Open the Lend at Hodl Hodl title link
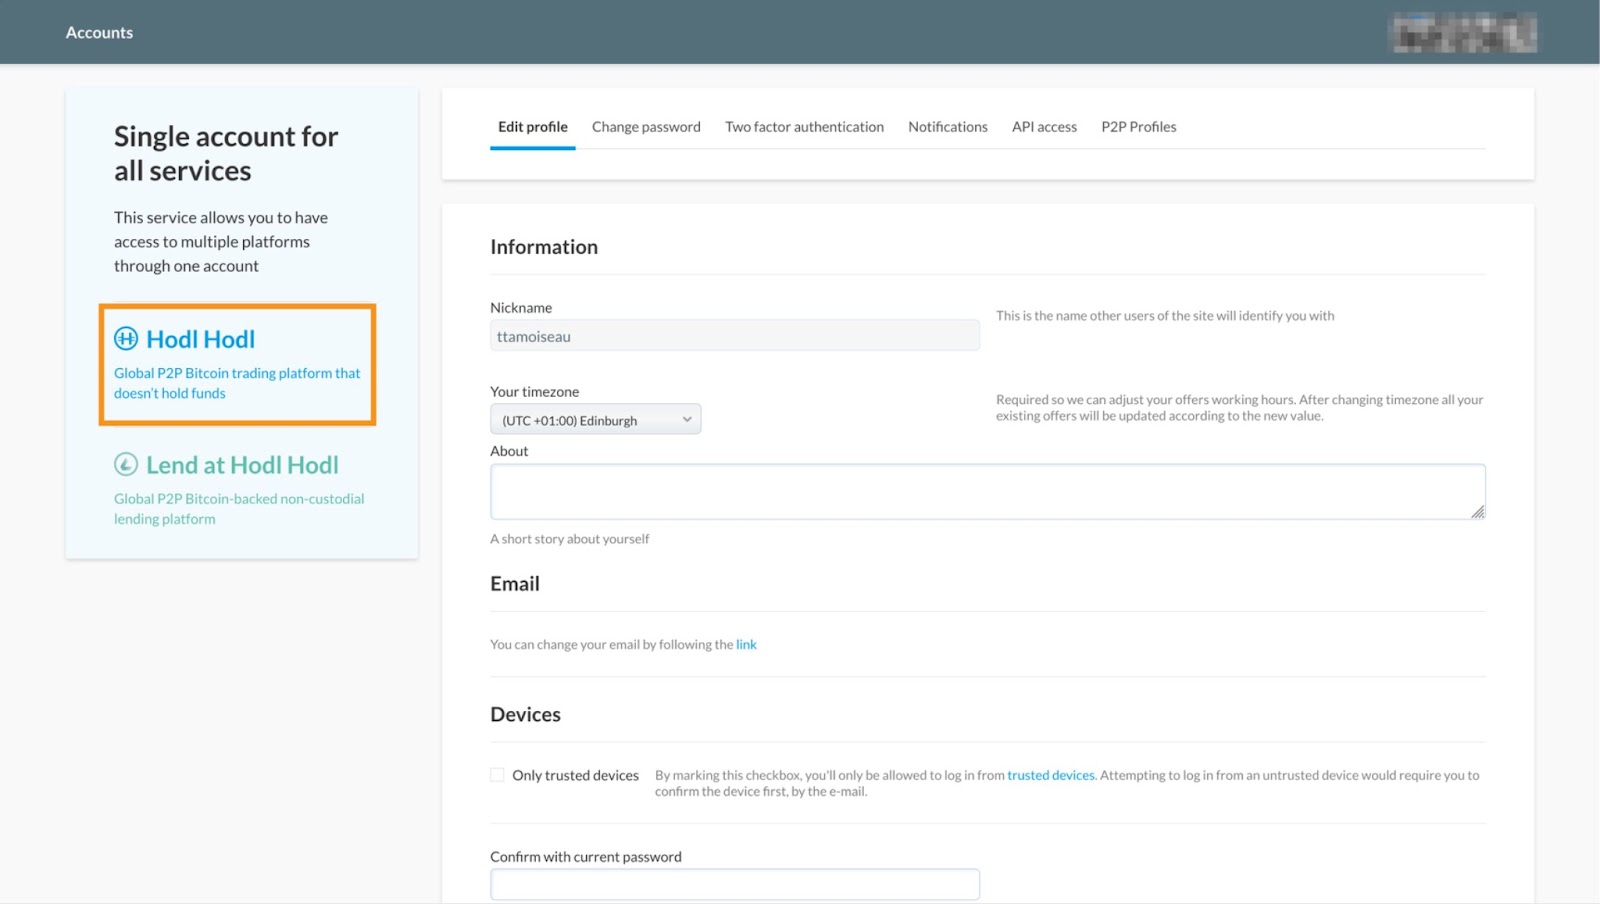Image resolution: width=1600 pixels, height=904 pixels. (243, 465)
